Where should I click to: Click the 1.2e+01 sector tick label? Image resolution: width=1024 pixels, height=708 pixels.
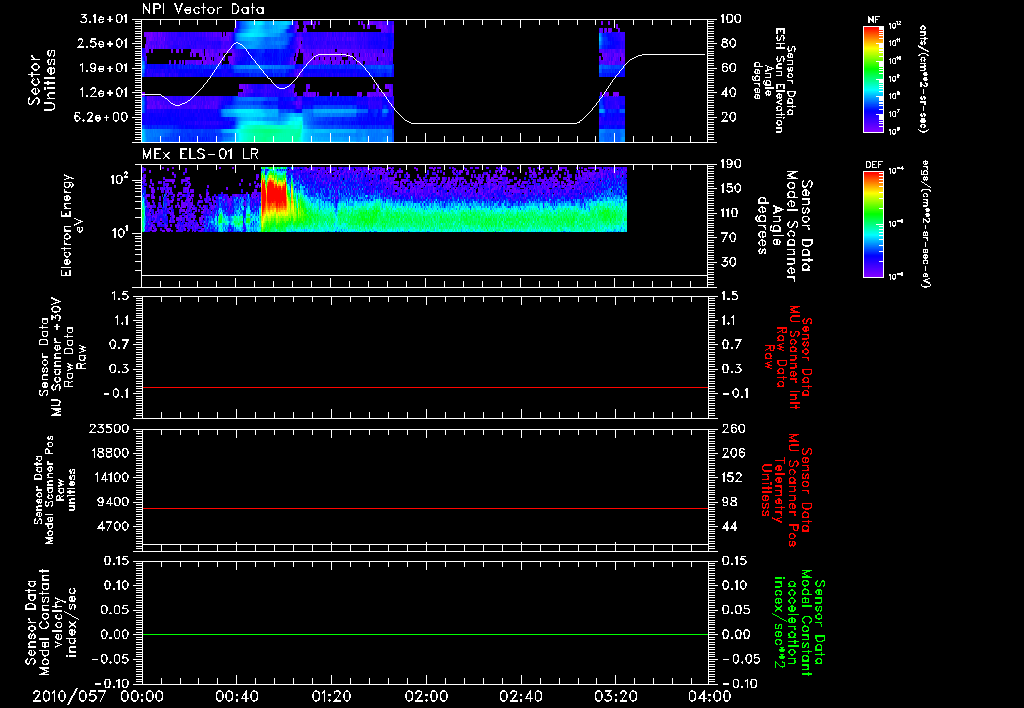pos(104,93)
